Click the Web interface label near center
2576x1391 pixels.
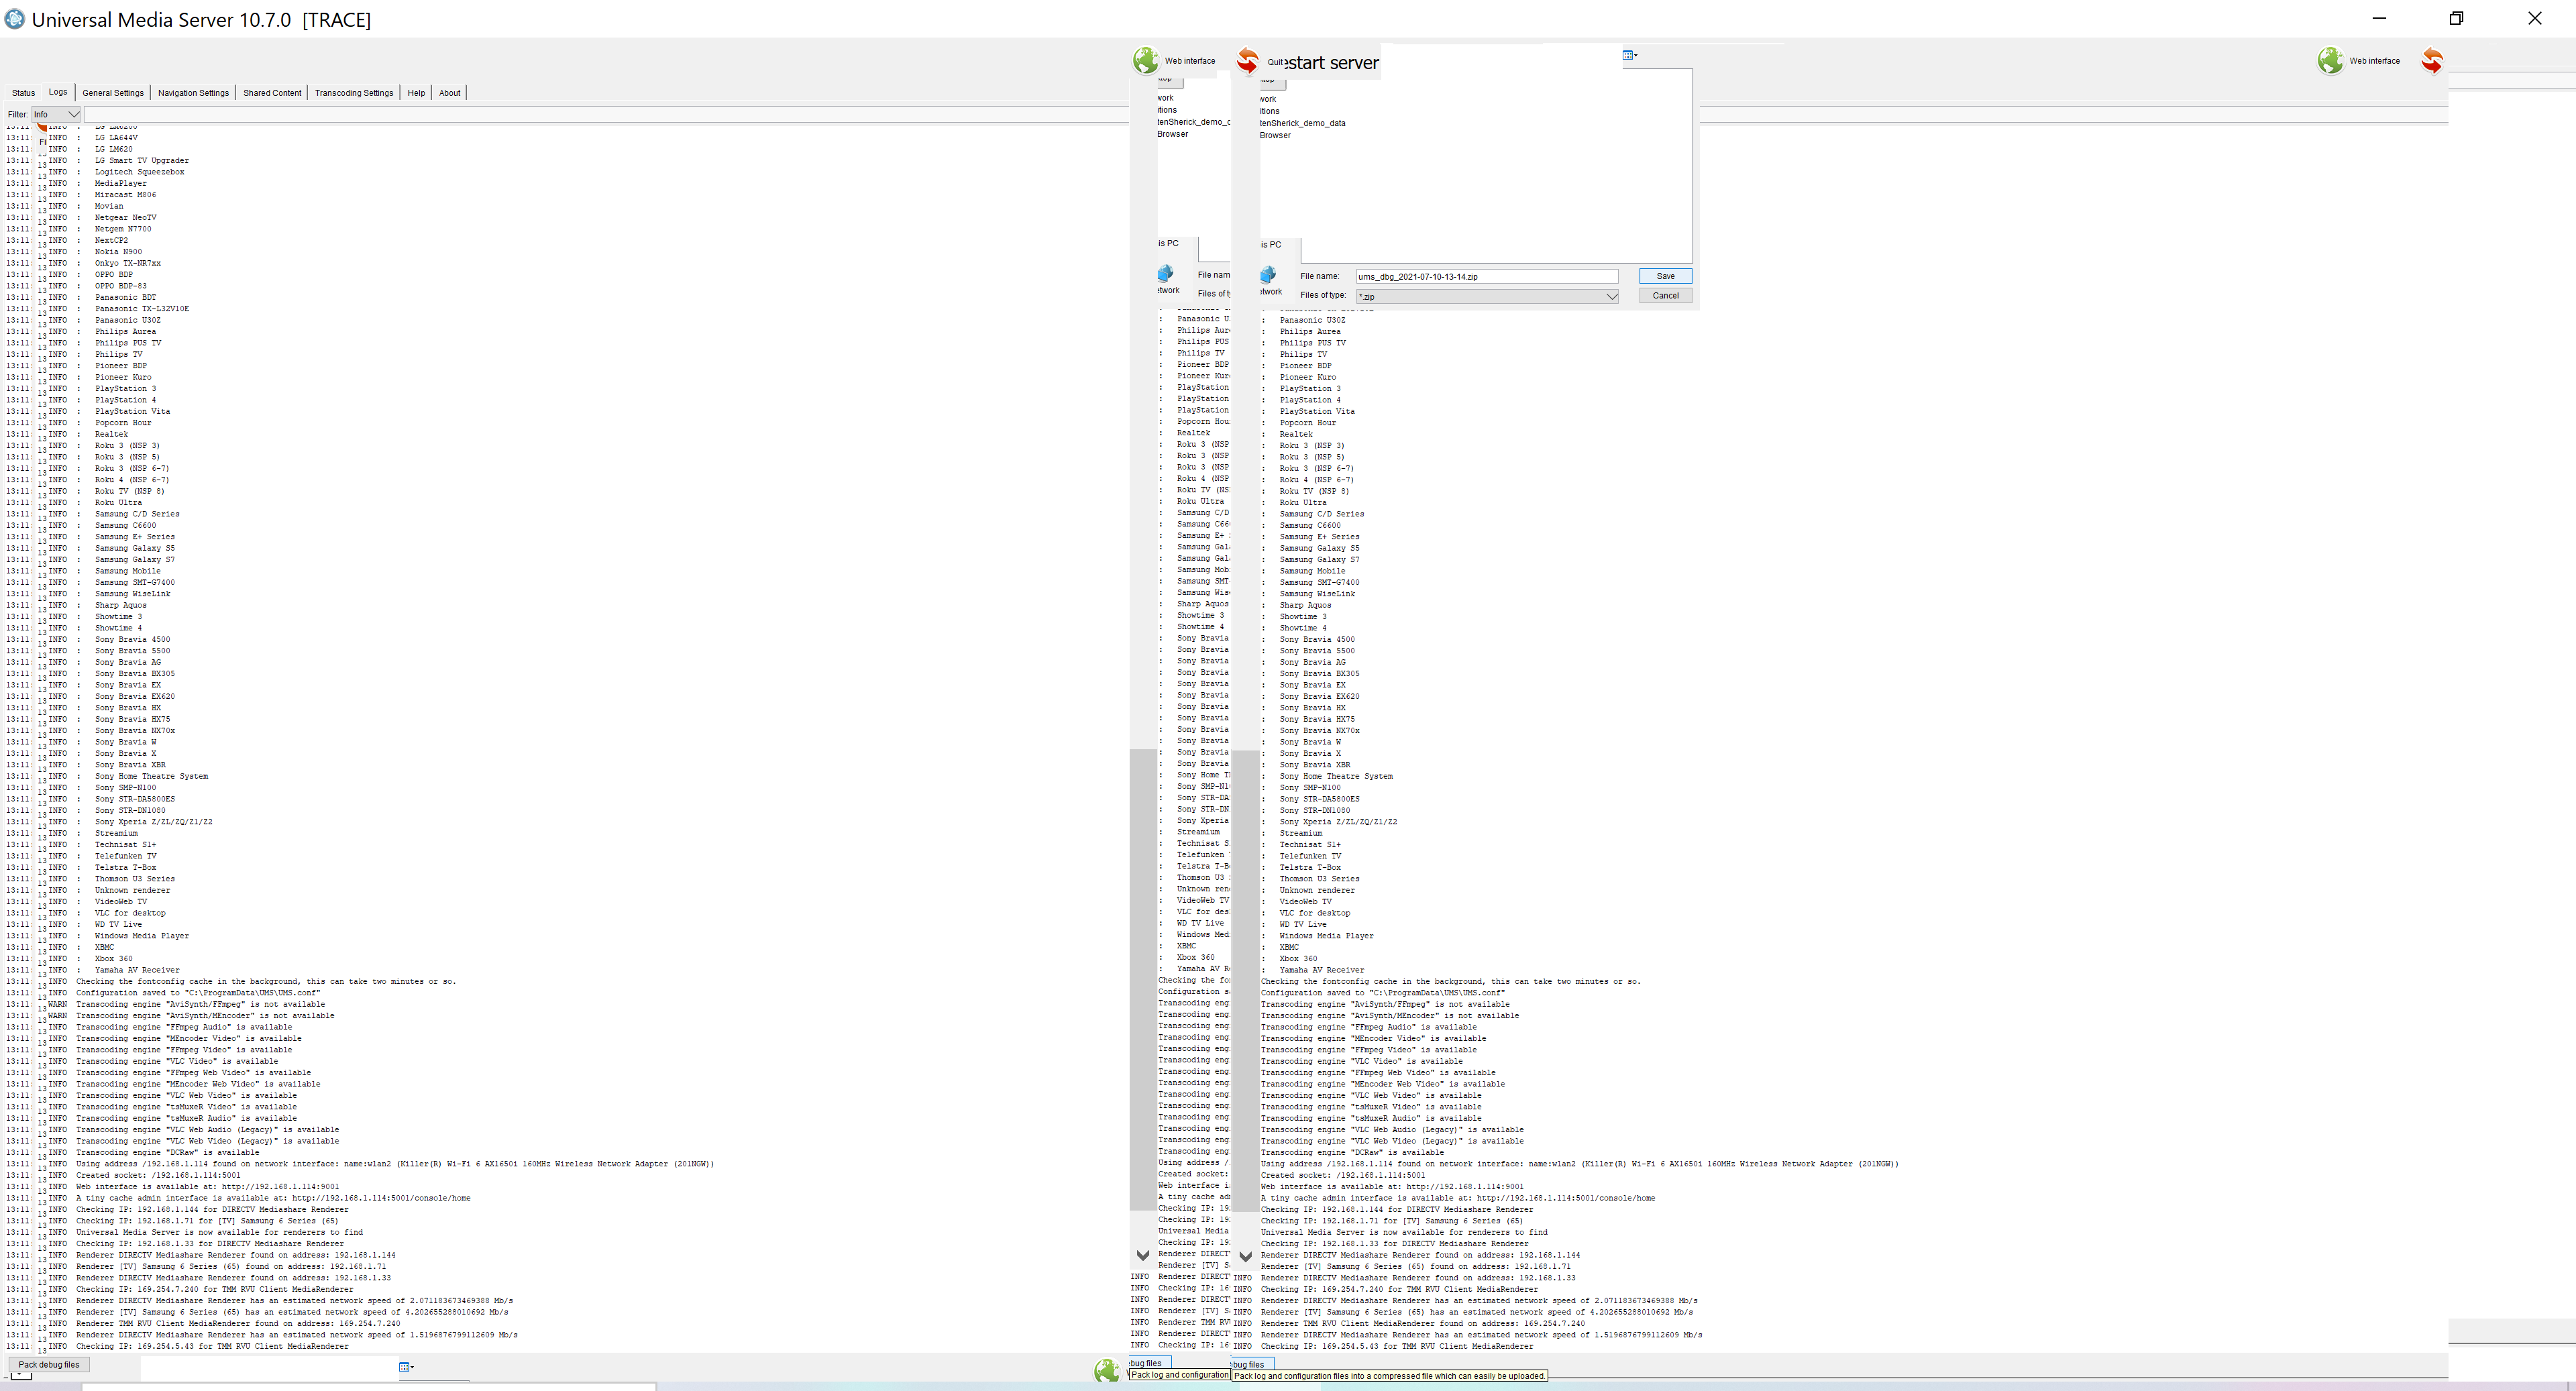1190,61
